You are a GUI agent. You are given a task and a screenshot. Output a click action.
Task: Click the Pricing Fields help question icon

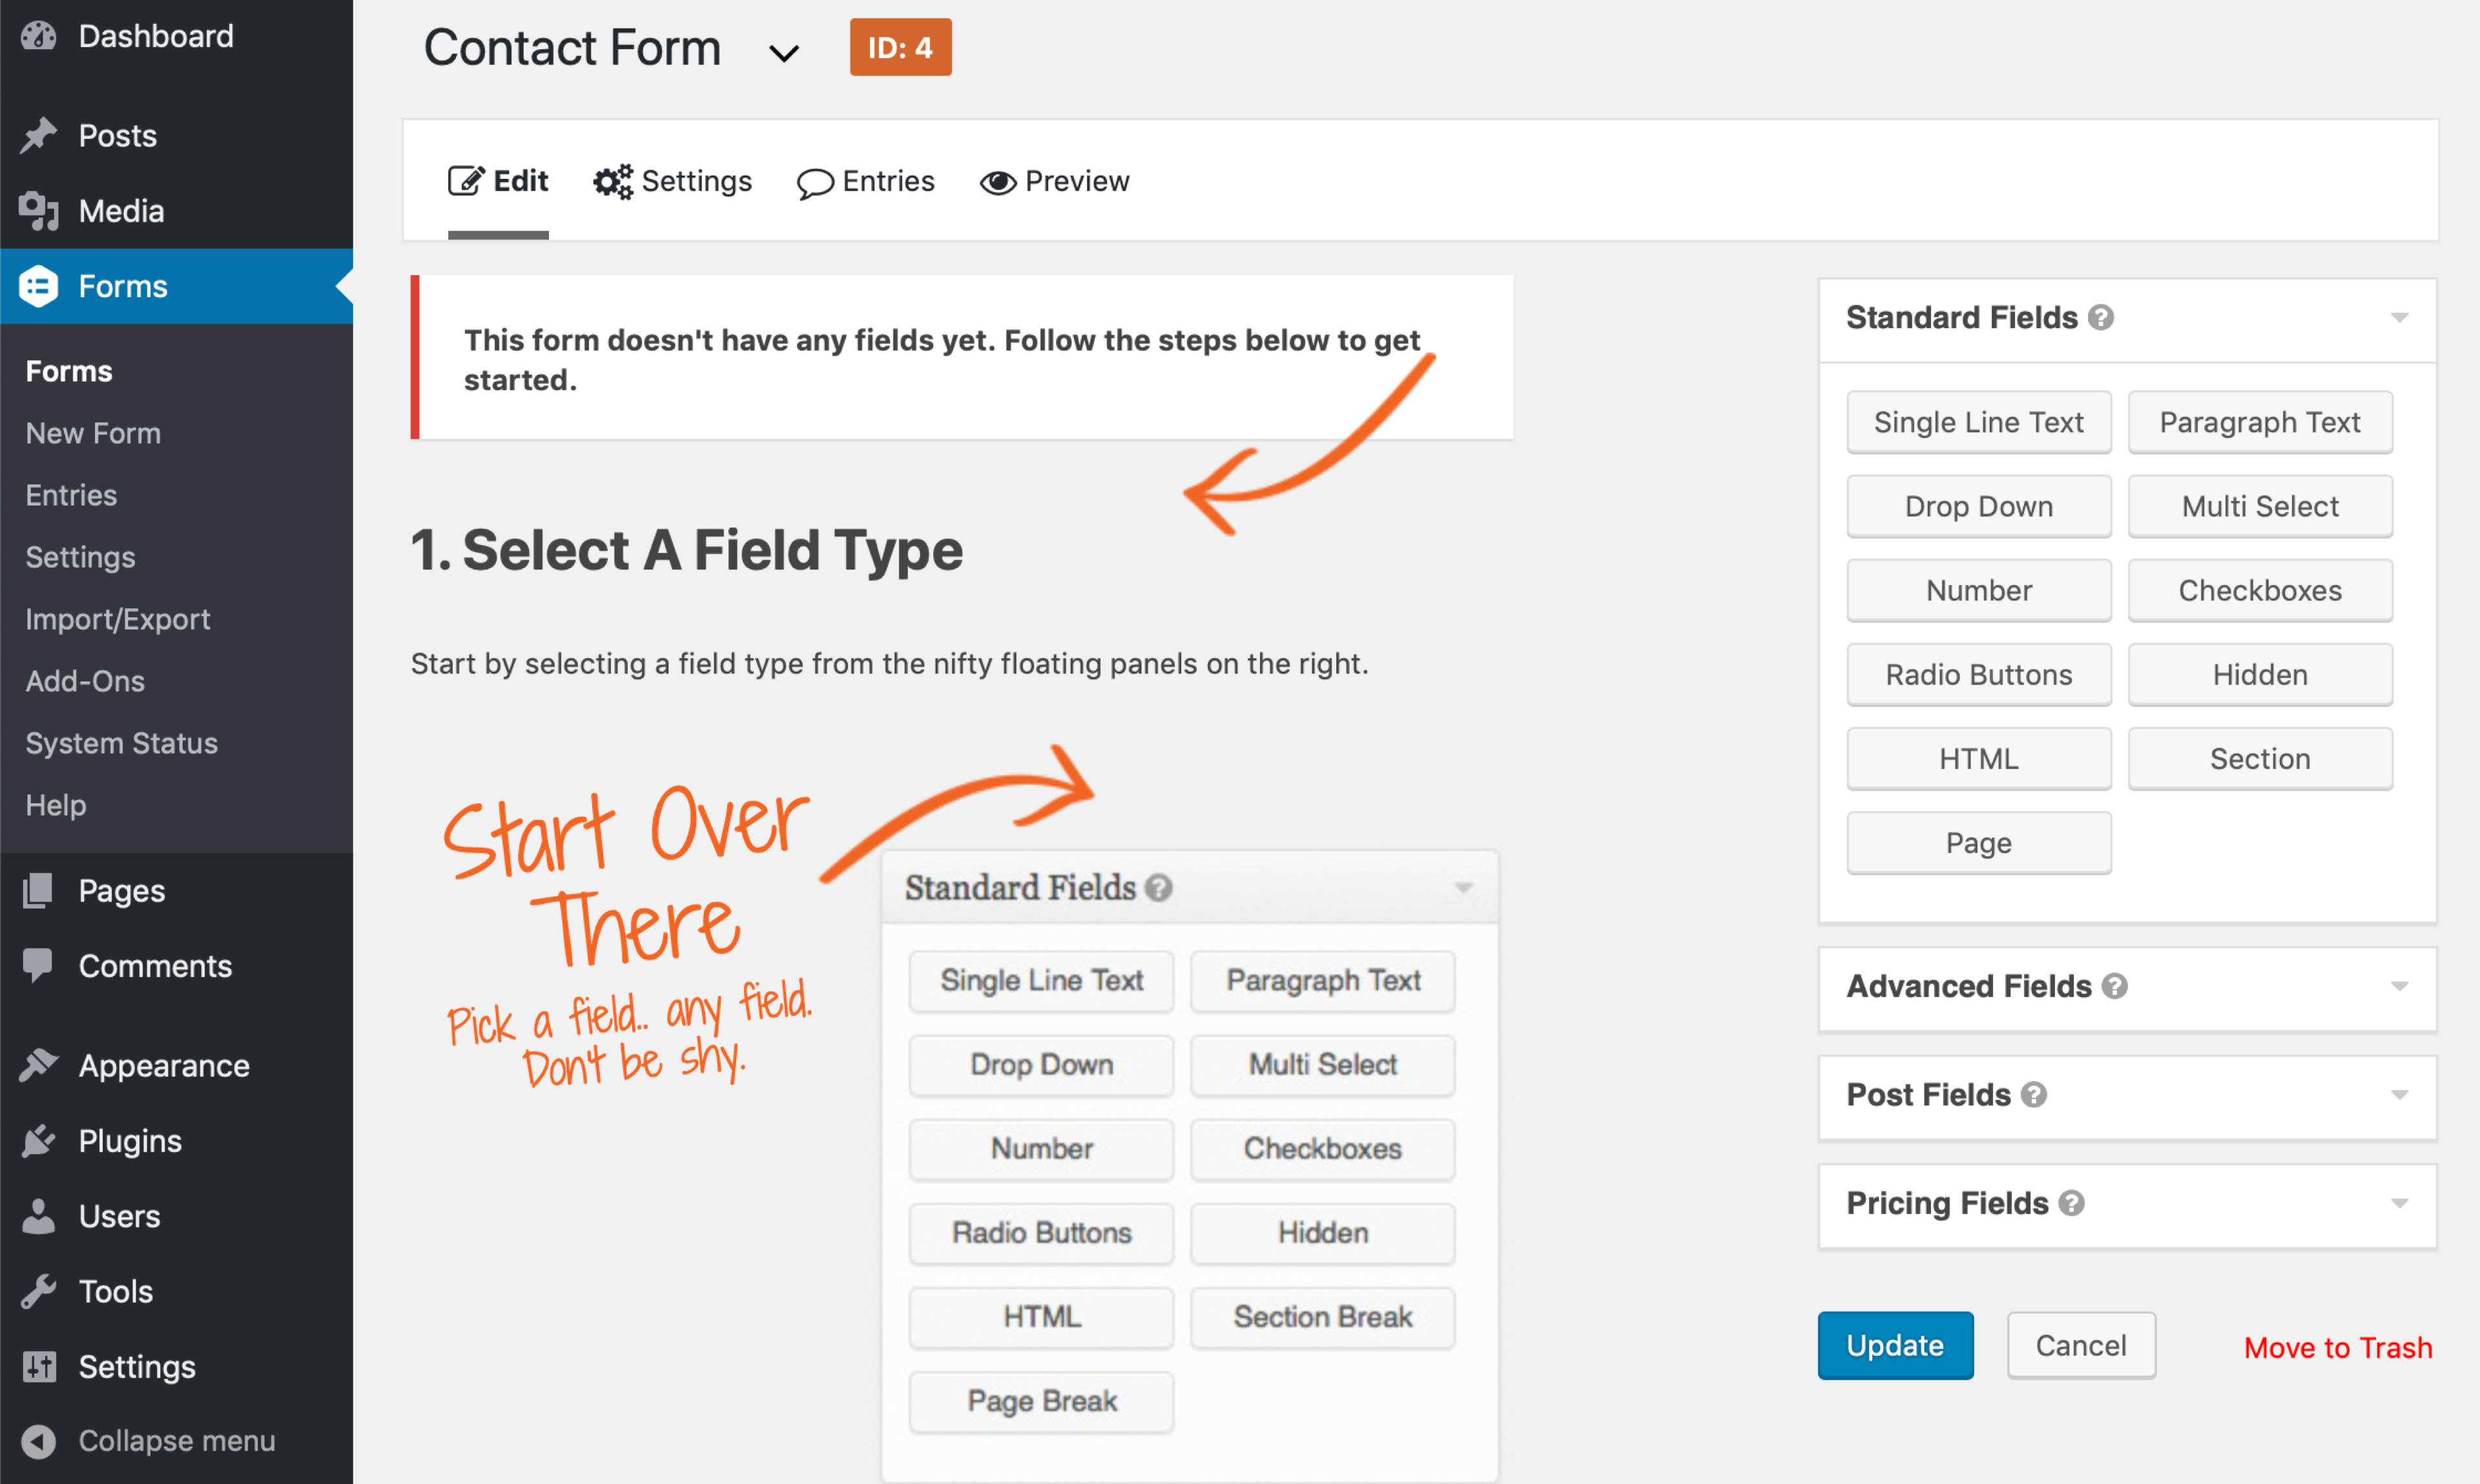[x=2072, y=1203]
